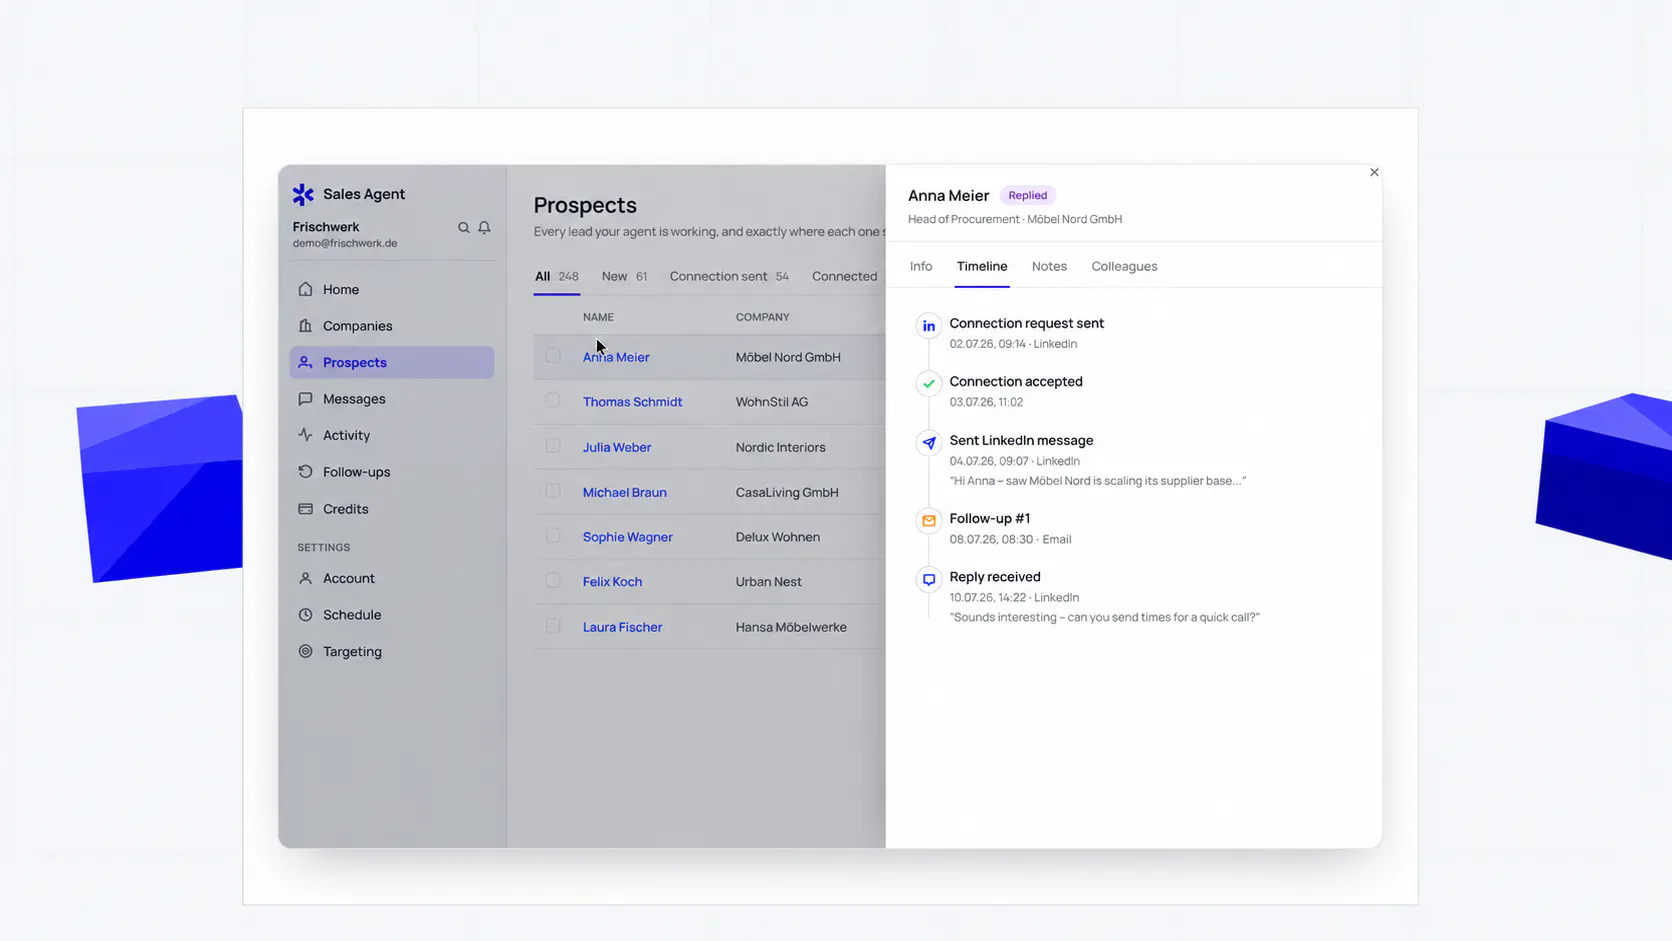The height and width of the screenshot is (941, 1672).
Task: Click LinkedIn icon beside Connection request sent
Action: (929, 326)
